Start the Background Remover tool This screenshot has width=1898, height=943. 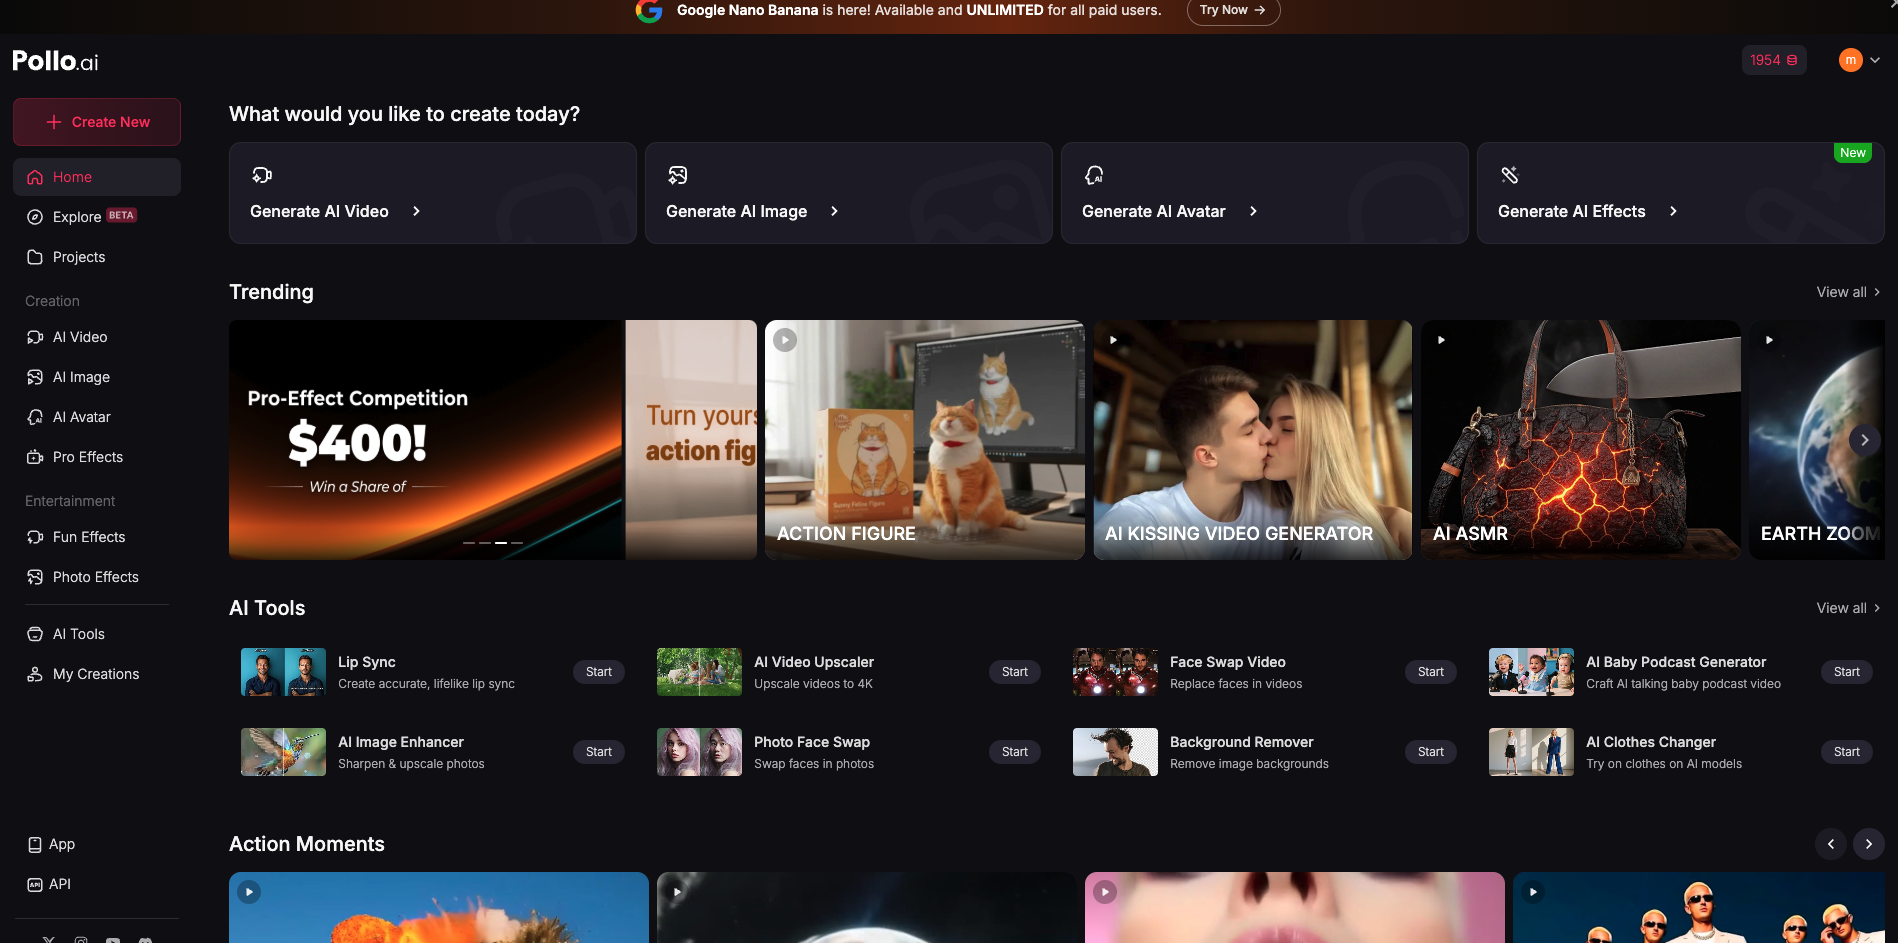pos(1431,752)
